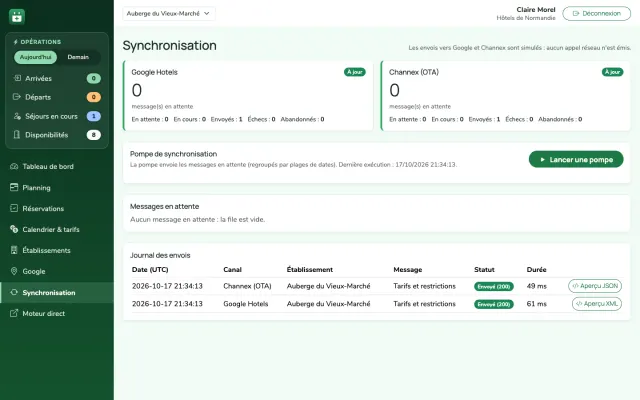Click Messages en attente heading
Screen dimensions: 640x400
(x=164, y=207)
